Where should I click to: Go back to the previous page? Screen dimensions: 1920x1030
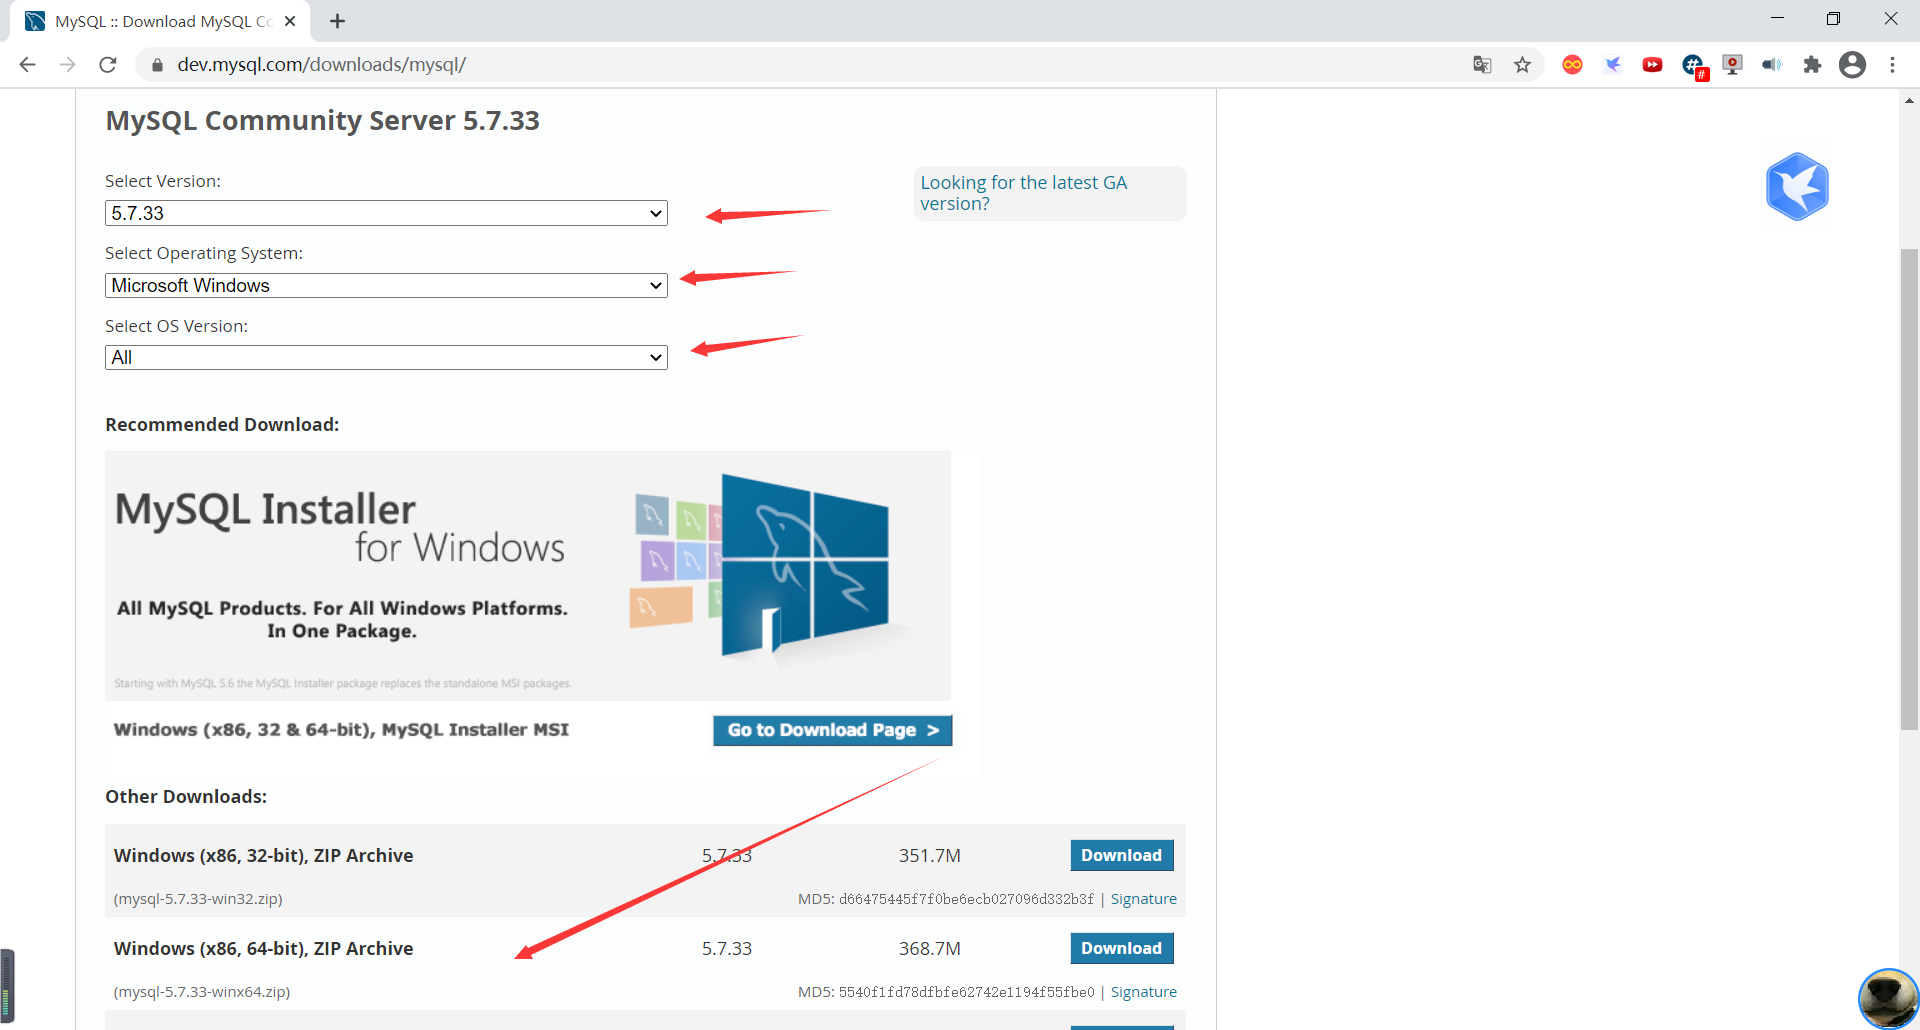(x=28, y=65)
